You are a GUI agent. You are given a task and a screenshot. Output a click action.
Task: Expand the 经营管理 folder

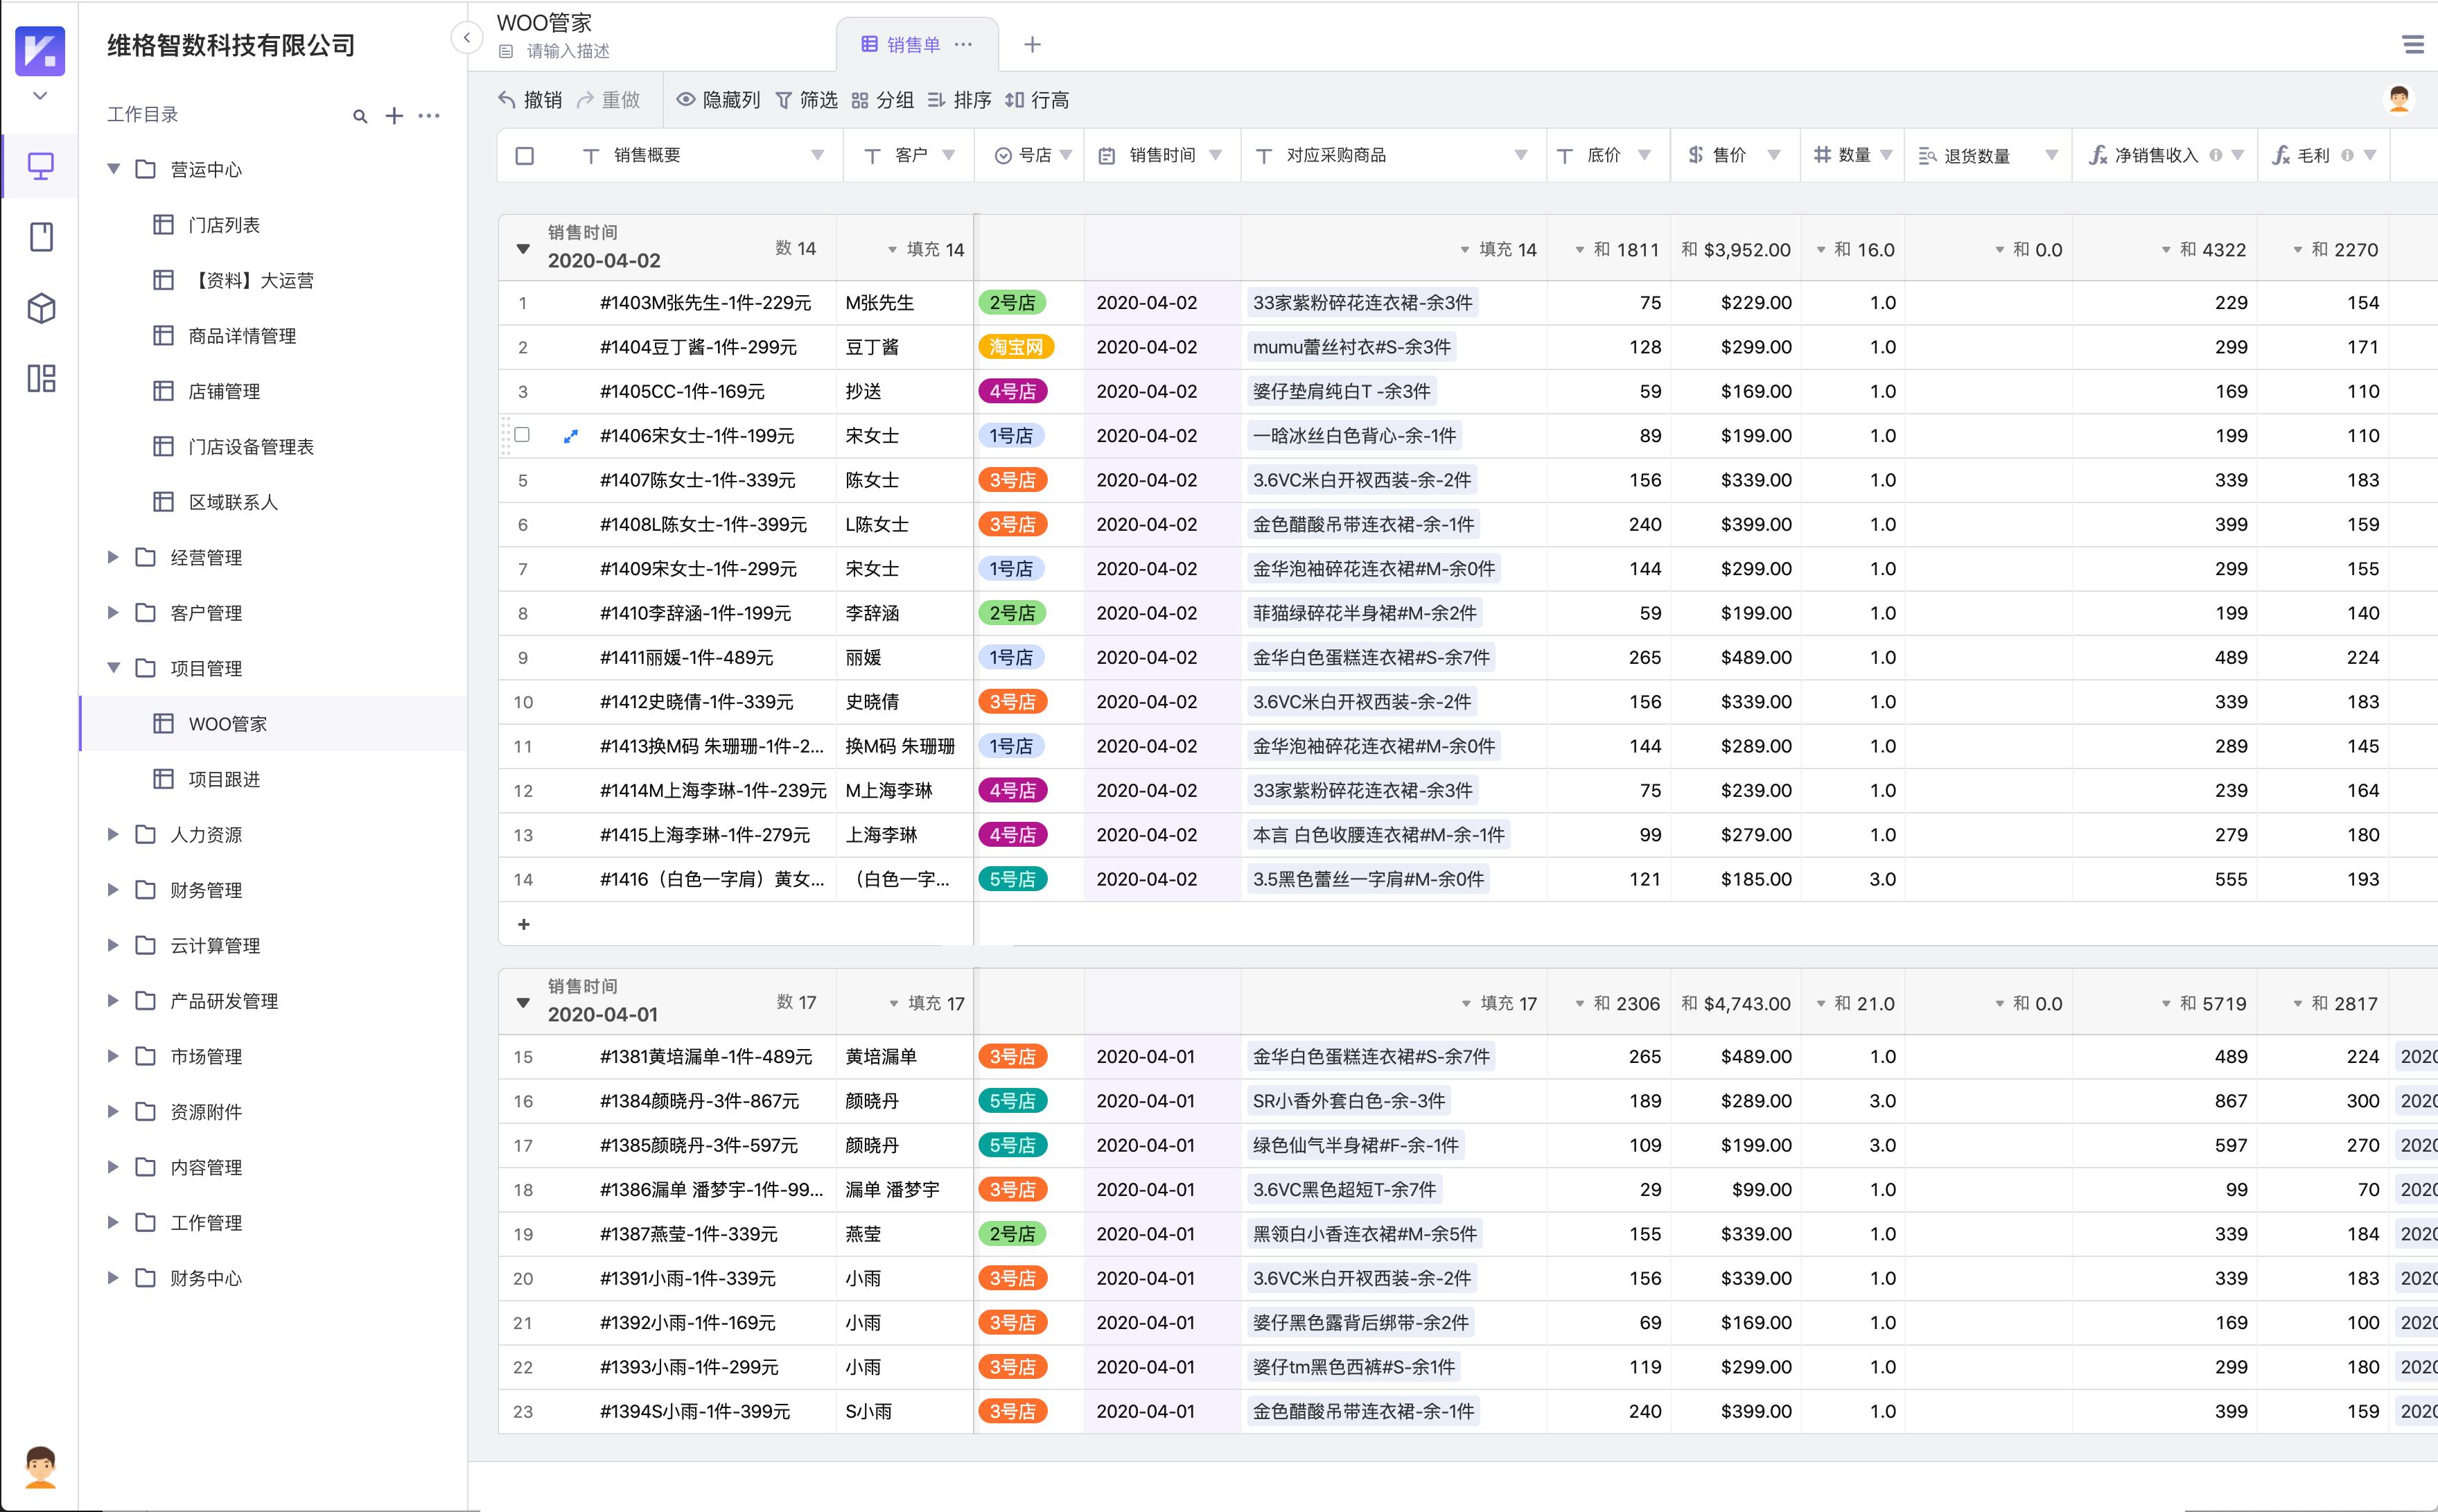tap(112, 557)
